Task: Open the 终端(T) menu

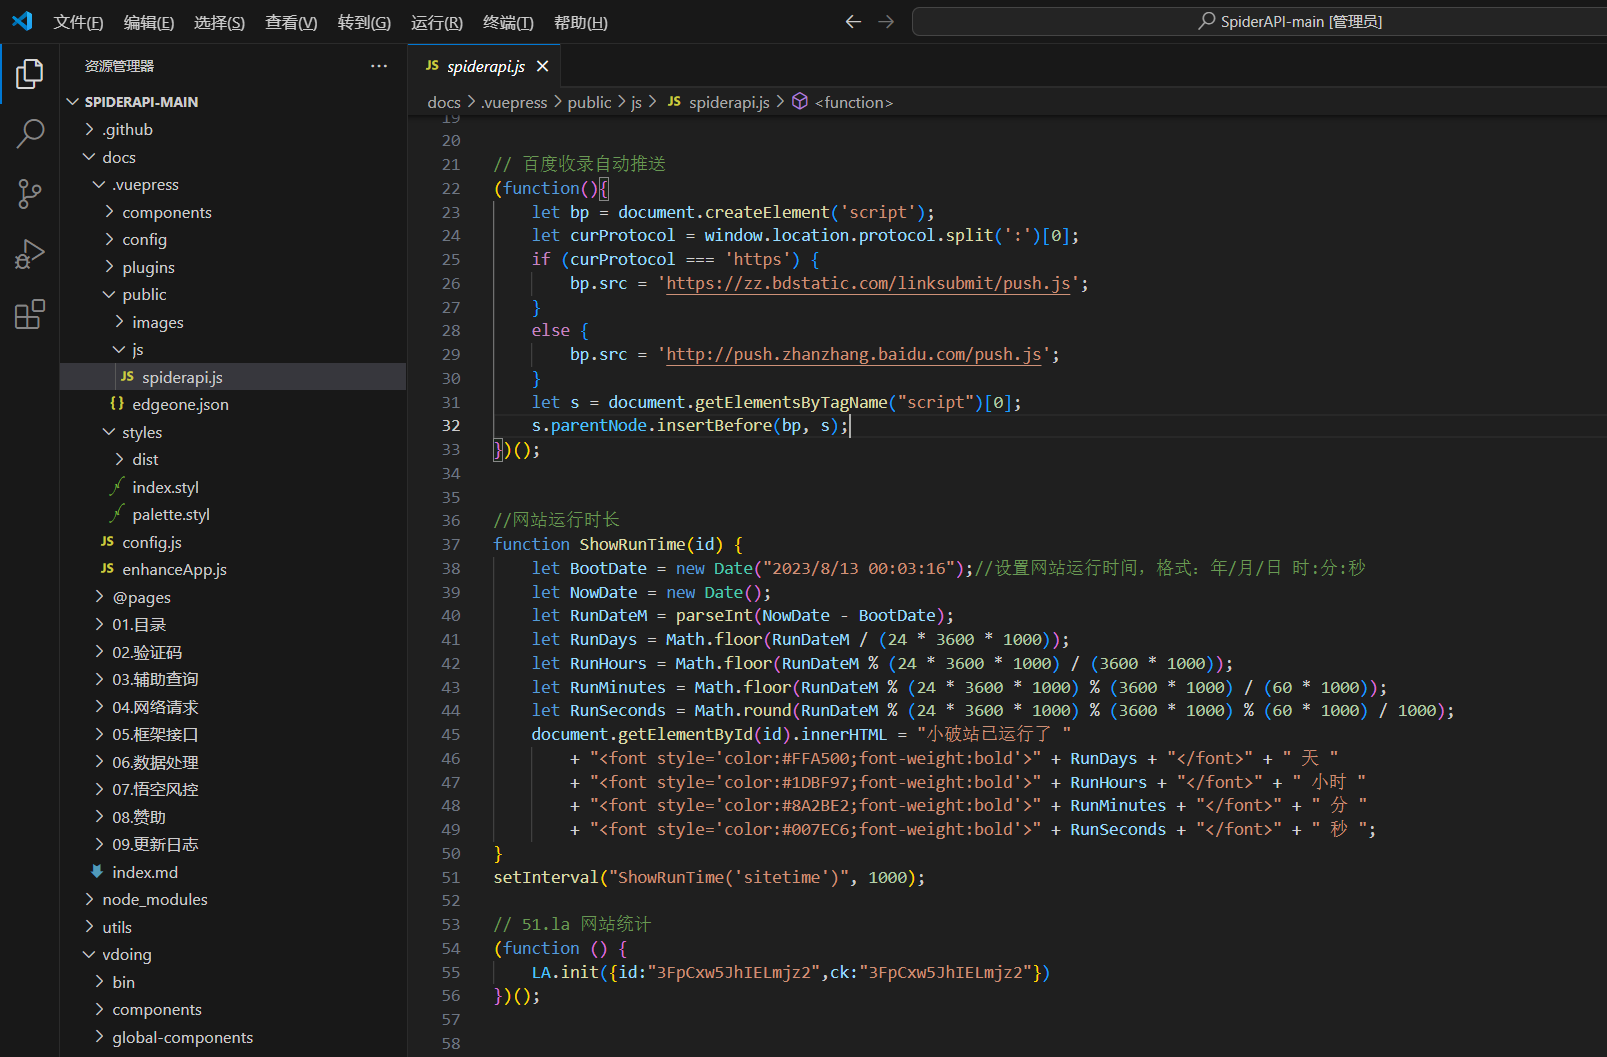Action: point(508,22)
